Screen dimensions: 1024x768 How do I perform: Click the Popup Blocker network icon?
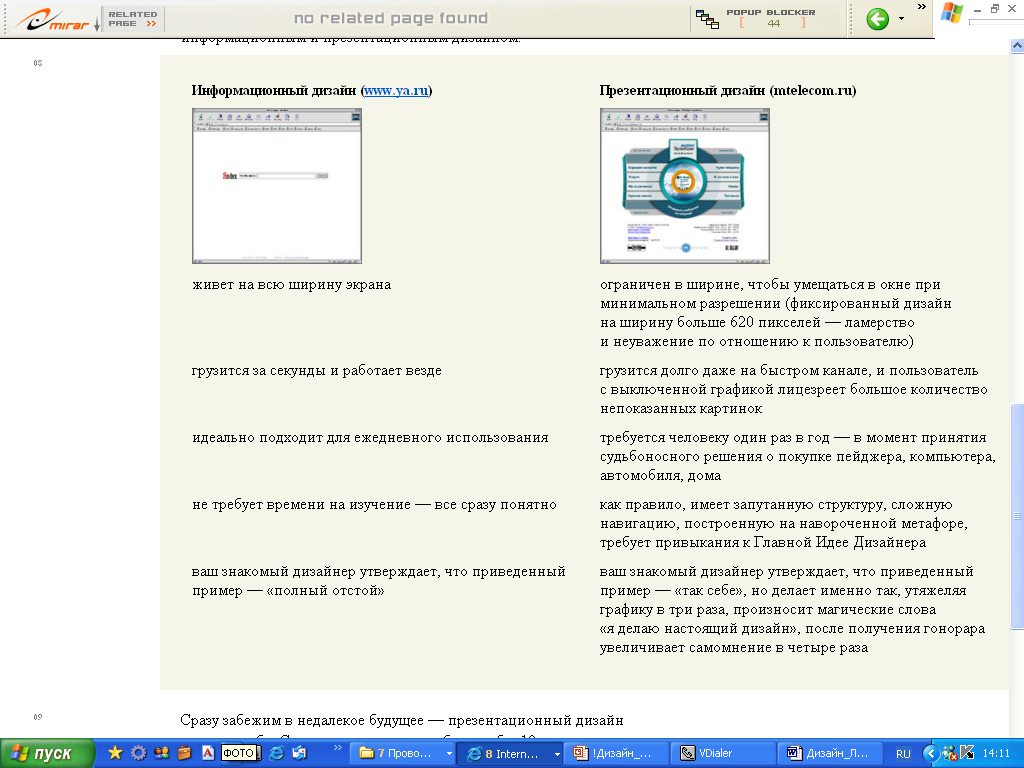707,19
